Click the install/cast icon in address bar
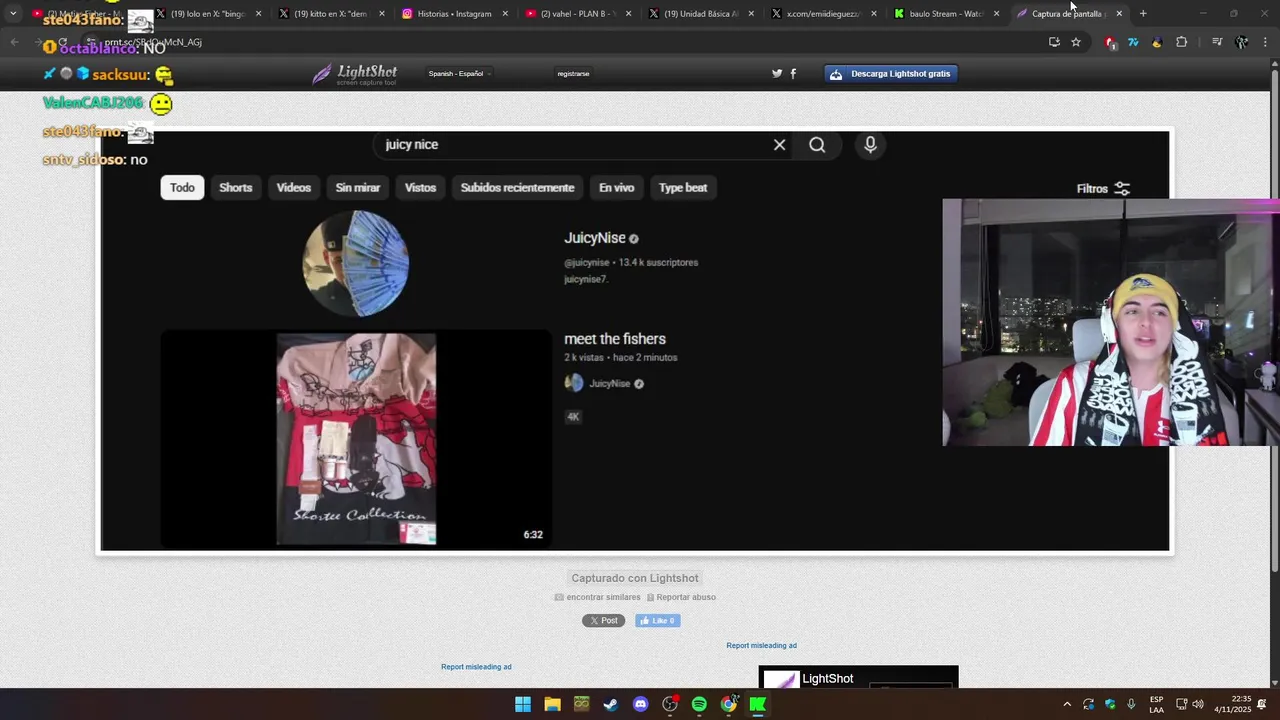 (x=1054, y=42)
